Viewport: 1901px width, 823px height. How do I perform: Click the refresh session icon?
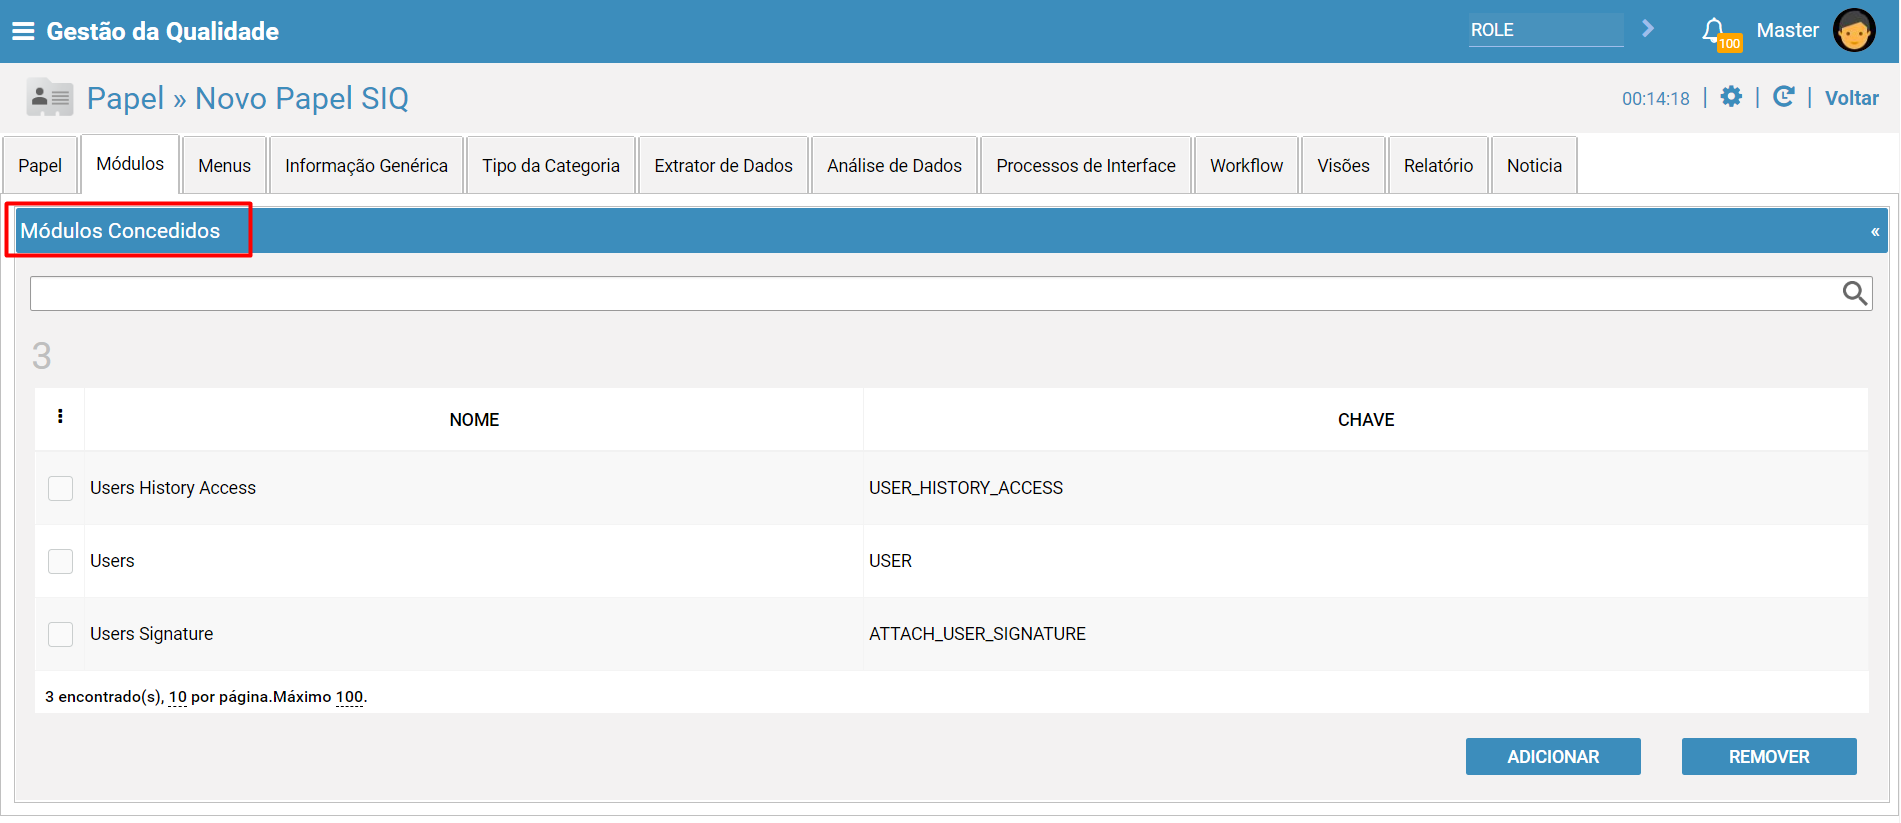[x=1783, y=97]
